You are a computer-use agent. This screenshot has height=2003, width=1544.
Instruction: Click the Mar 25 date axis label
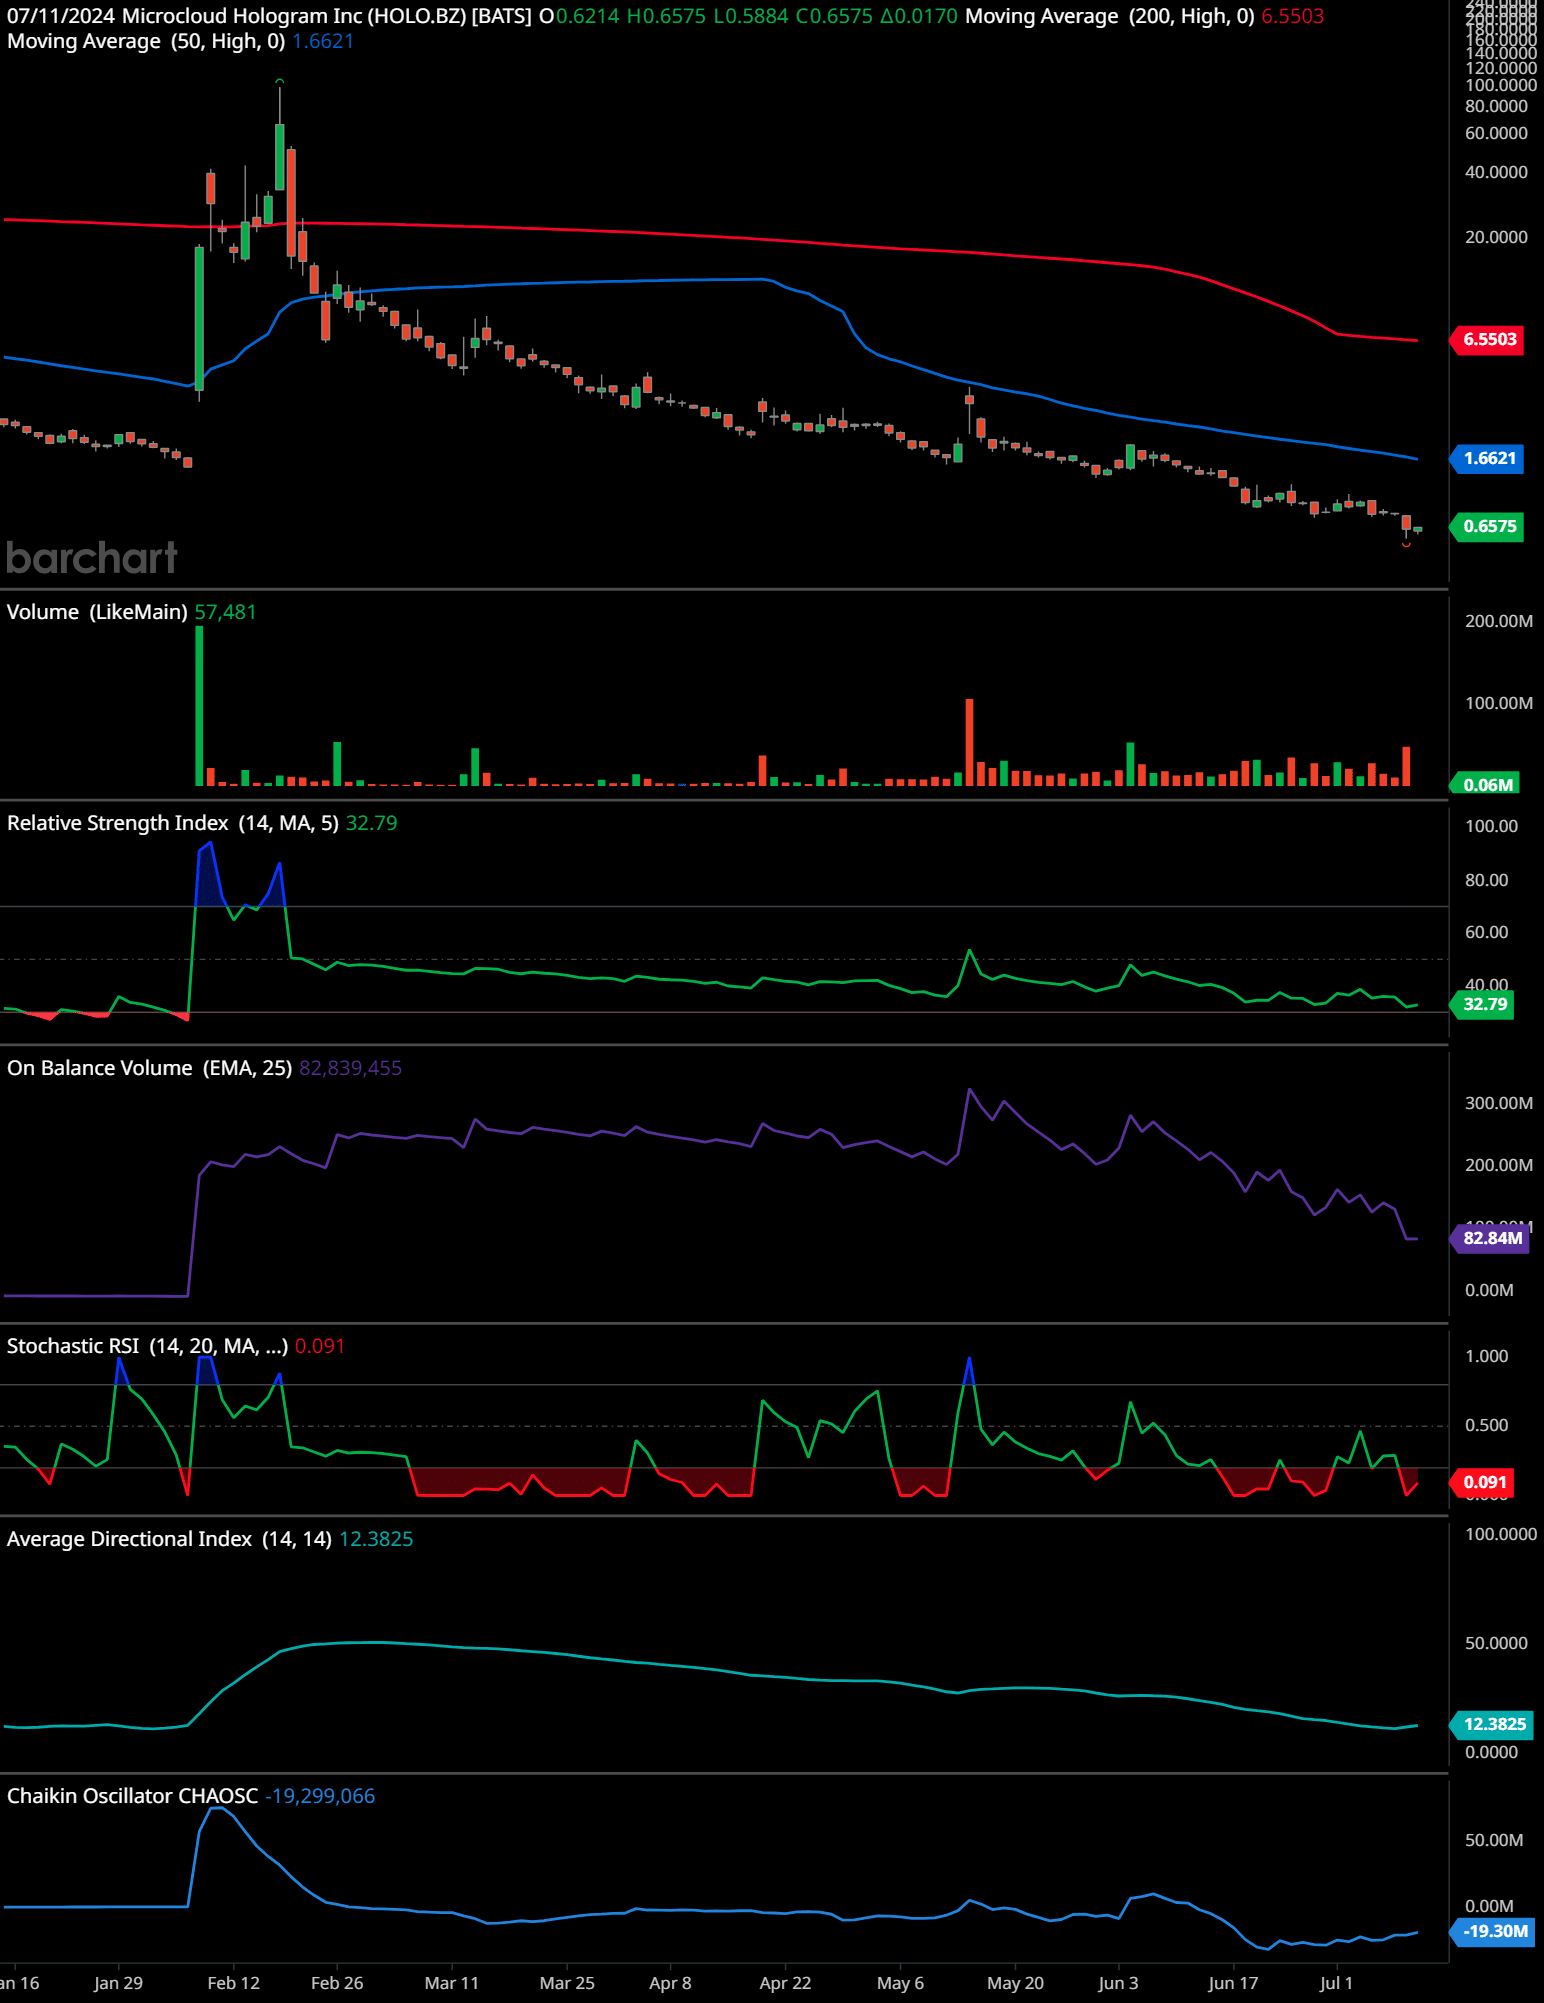[567, 1983]
